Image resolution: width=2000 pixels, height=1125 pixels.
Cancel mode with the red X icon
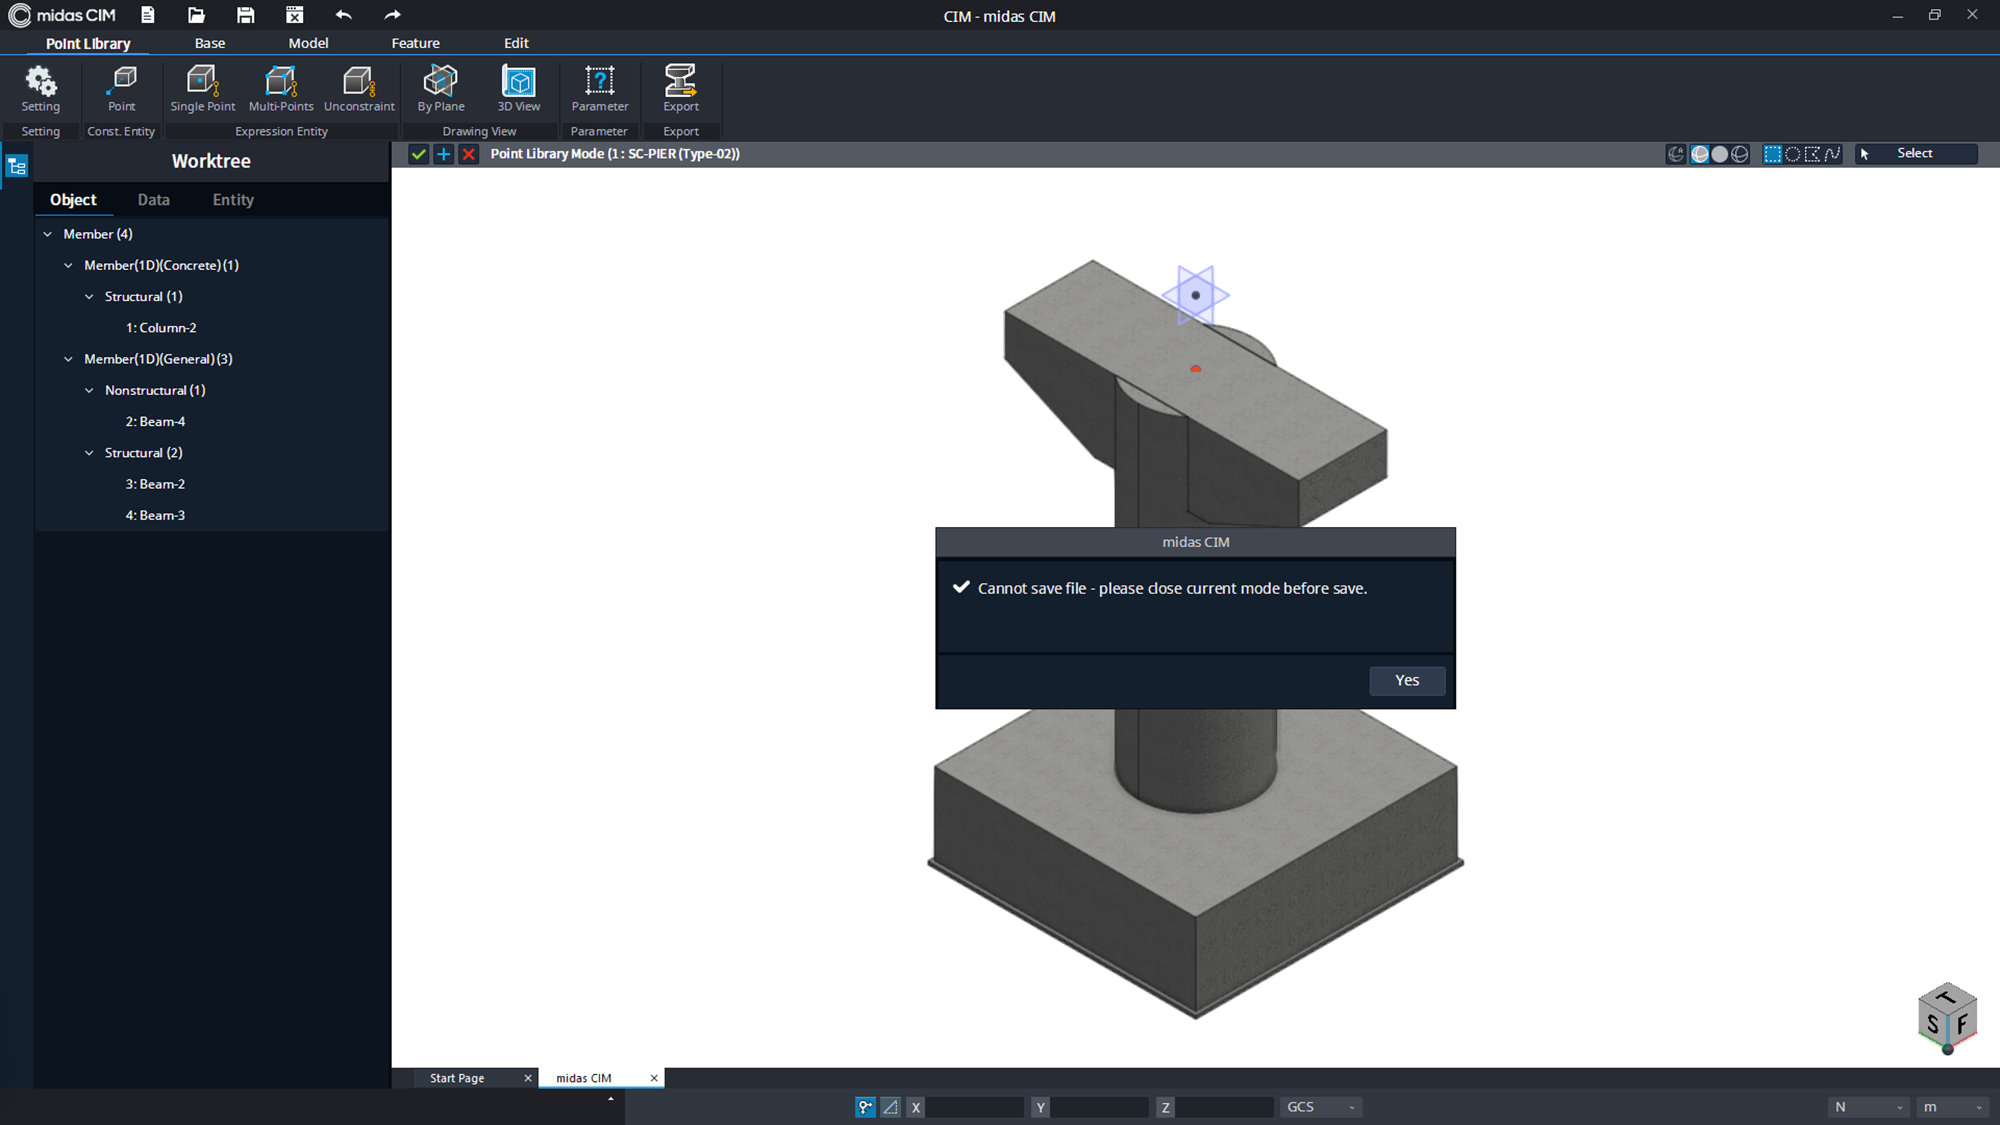pos(468,154)
